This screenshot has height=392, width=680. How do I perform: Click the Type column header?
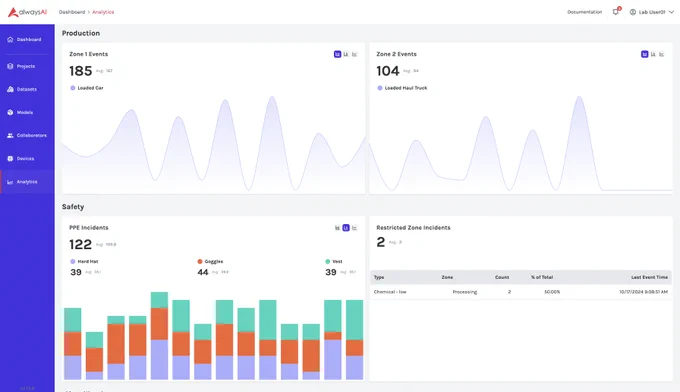pos(379,278)
